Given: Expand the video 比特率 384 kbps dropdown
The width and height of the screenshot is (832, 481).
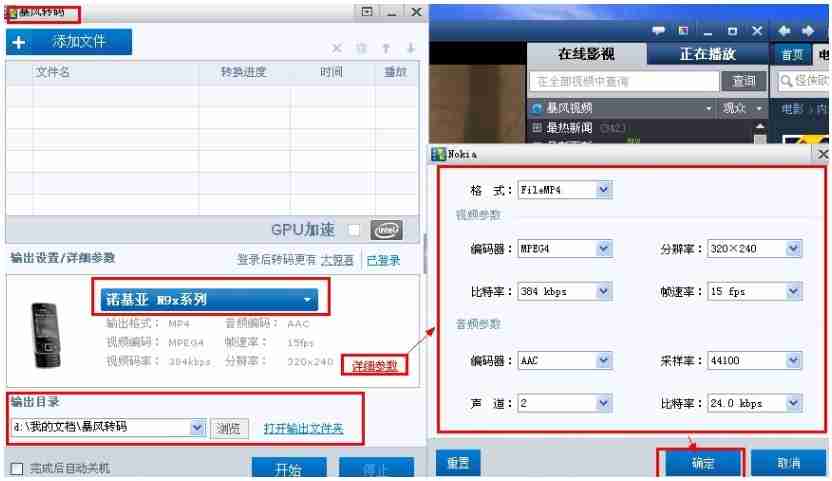Looking at the screenshot, I should point(603,291).
